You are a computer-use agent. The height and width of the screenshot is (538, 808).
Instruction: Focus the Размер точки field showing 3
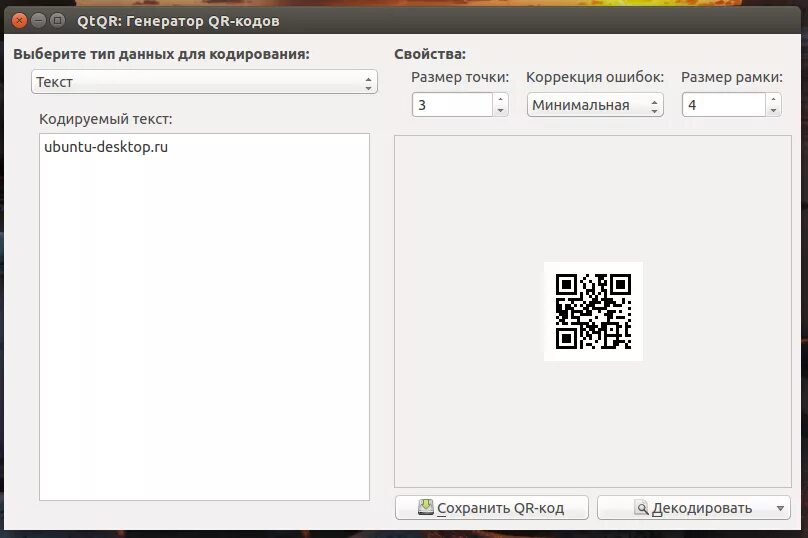click(452, 105)
